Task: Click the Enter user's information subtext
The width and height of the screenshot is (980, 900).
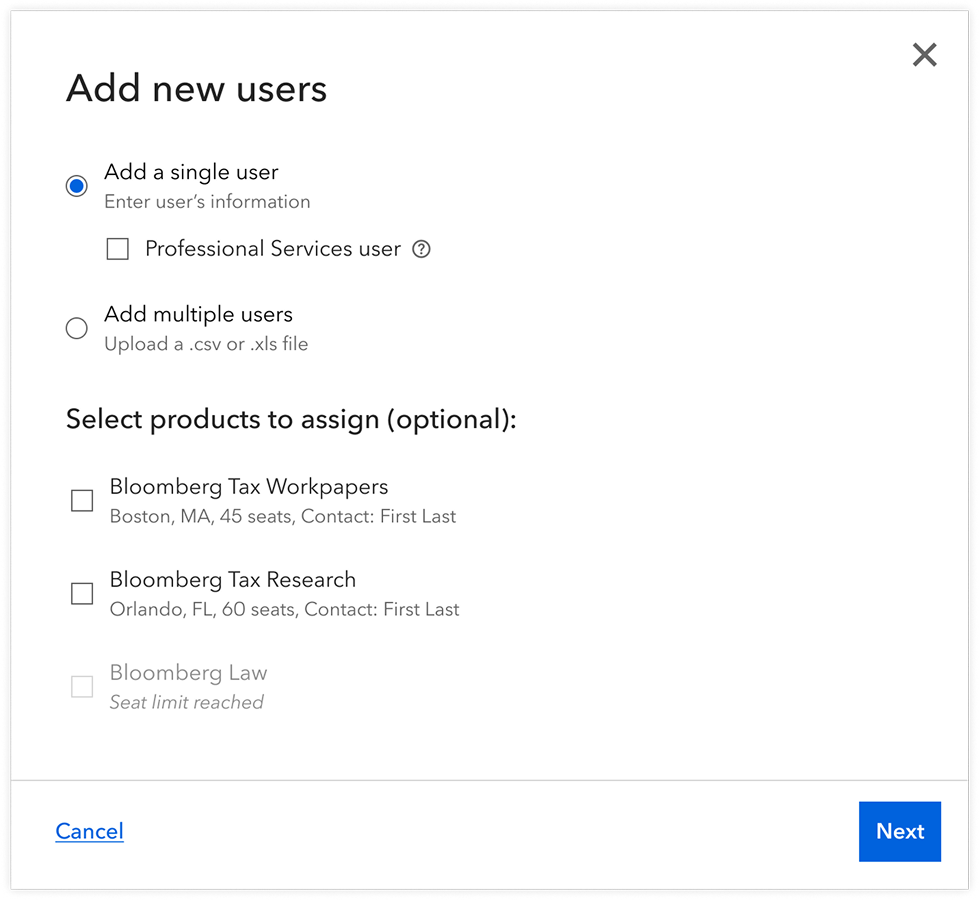Action: 207,202
